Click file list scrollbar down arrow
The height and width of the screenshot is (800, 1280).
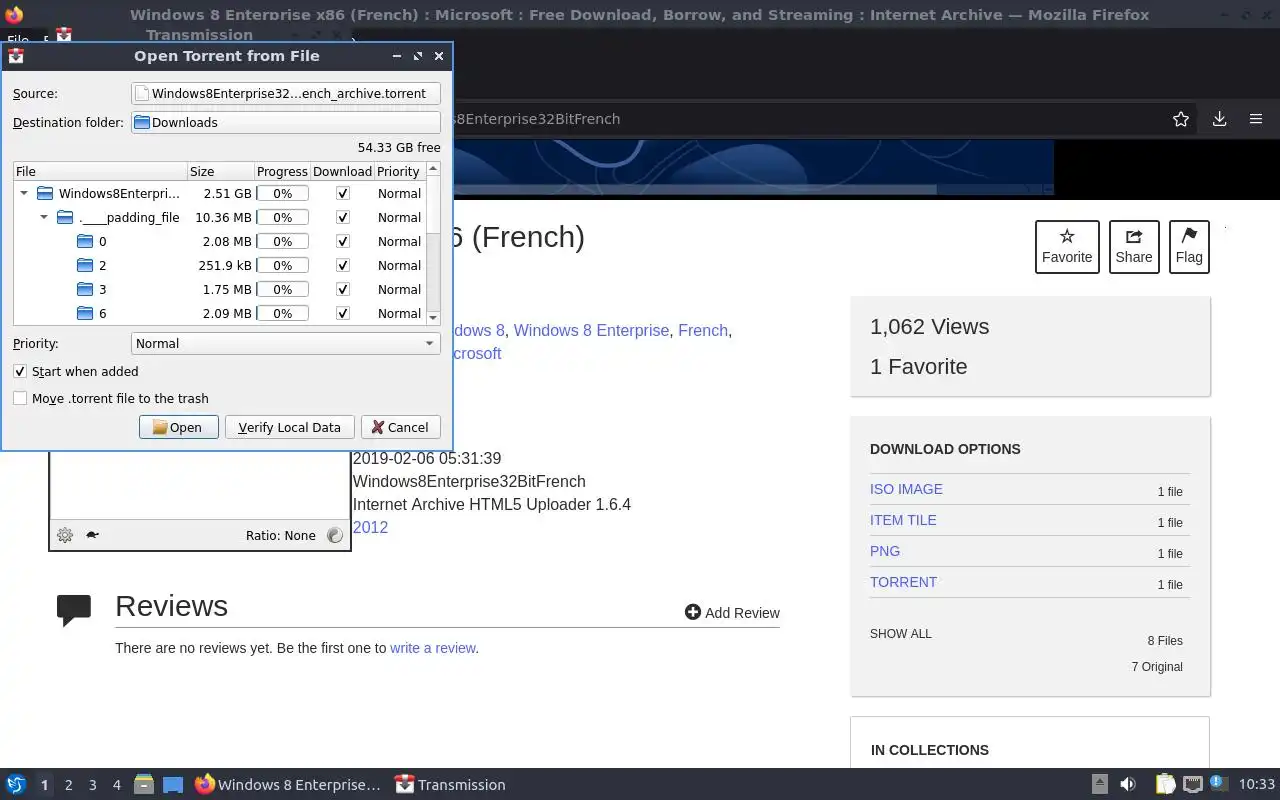pos(433,317)
